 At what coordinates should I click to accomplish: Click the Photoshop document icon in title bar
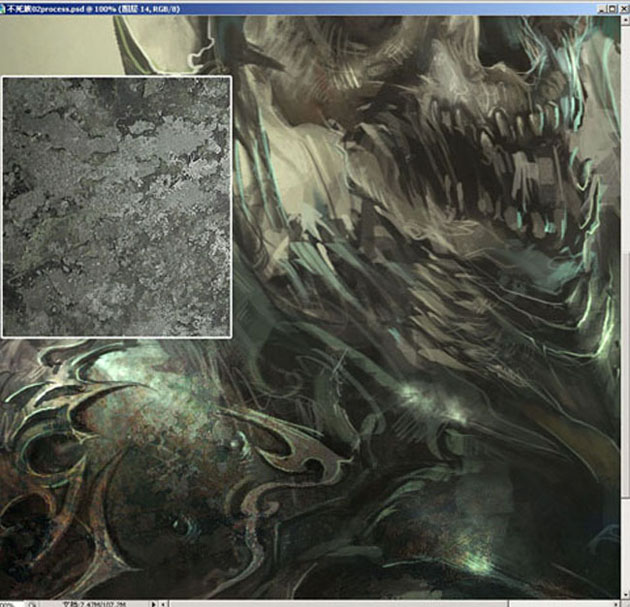click(5, 7)
